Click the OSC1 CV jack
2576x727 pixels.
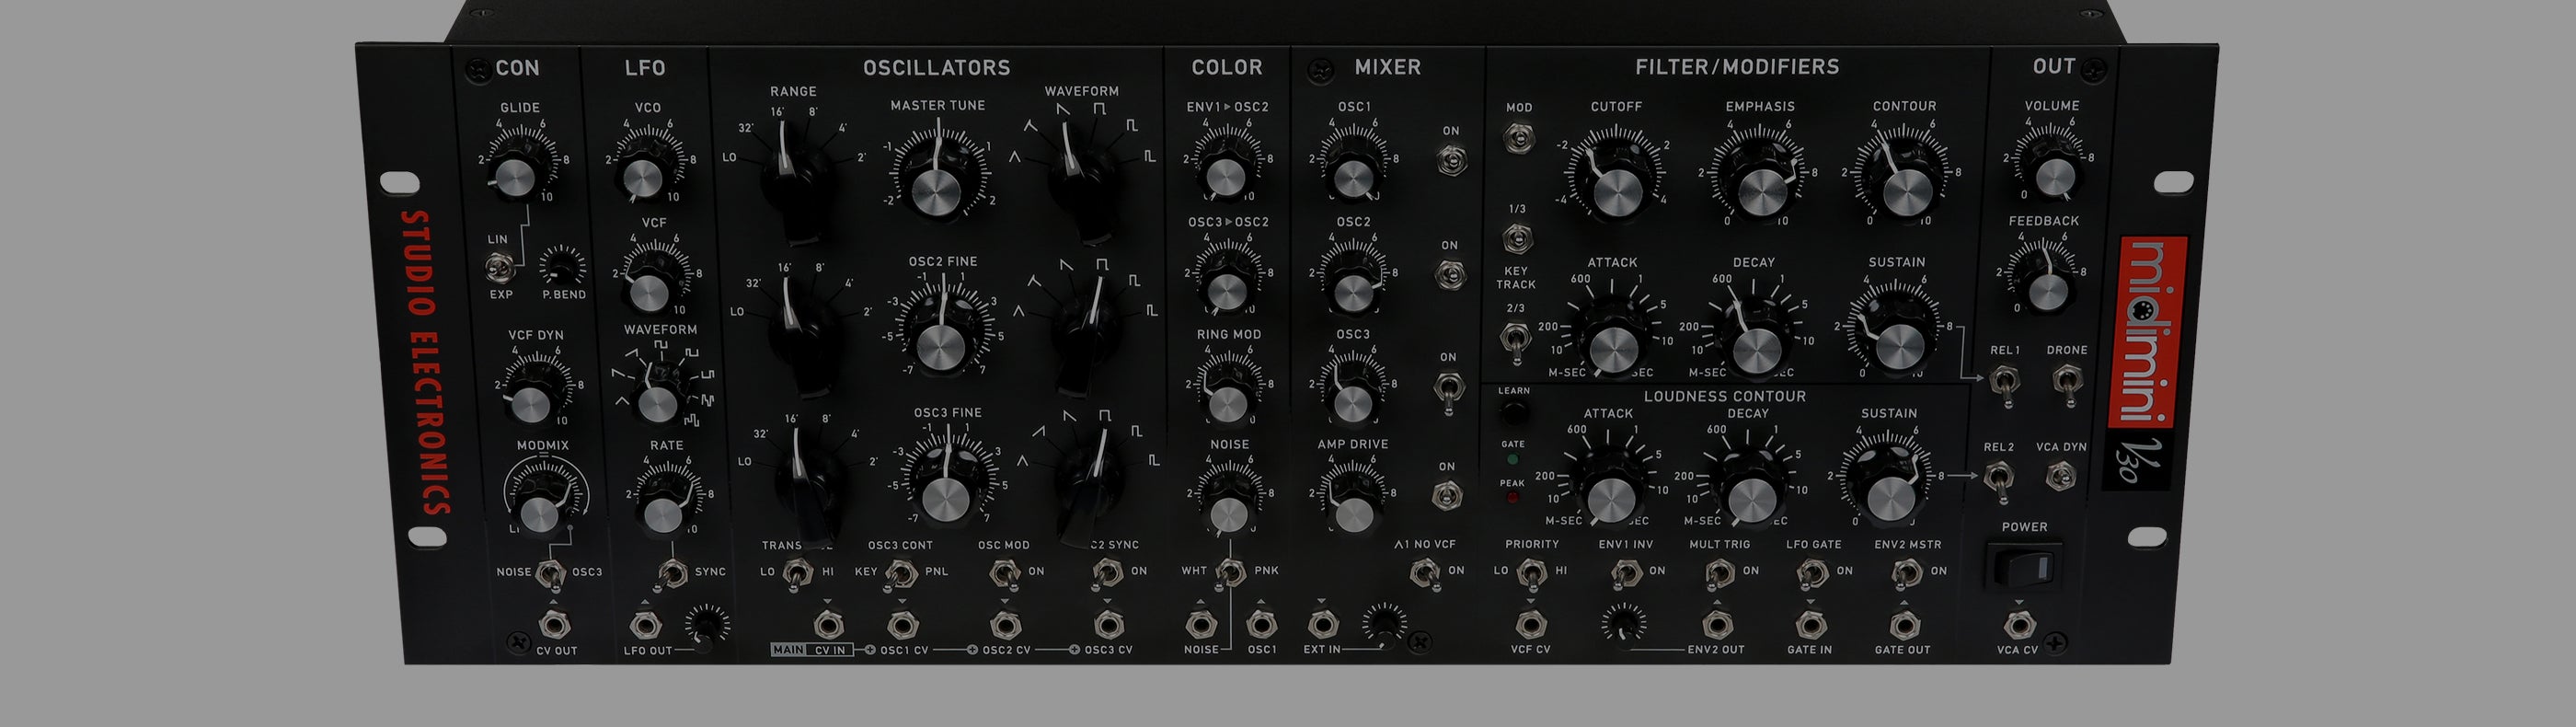pyautogui.click(x=902, y=625)
